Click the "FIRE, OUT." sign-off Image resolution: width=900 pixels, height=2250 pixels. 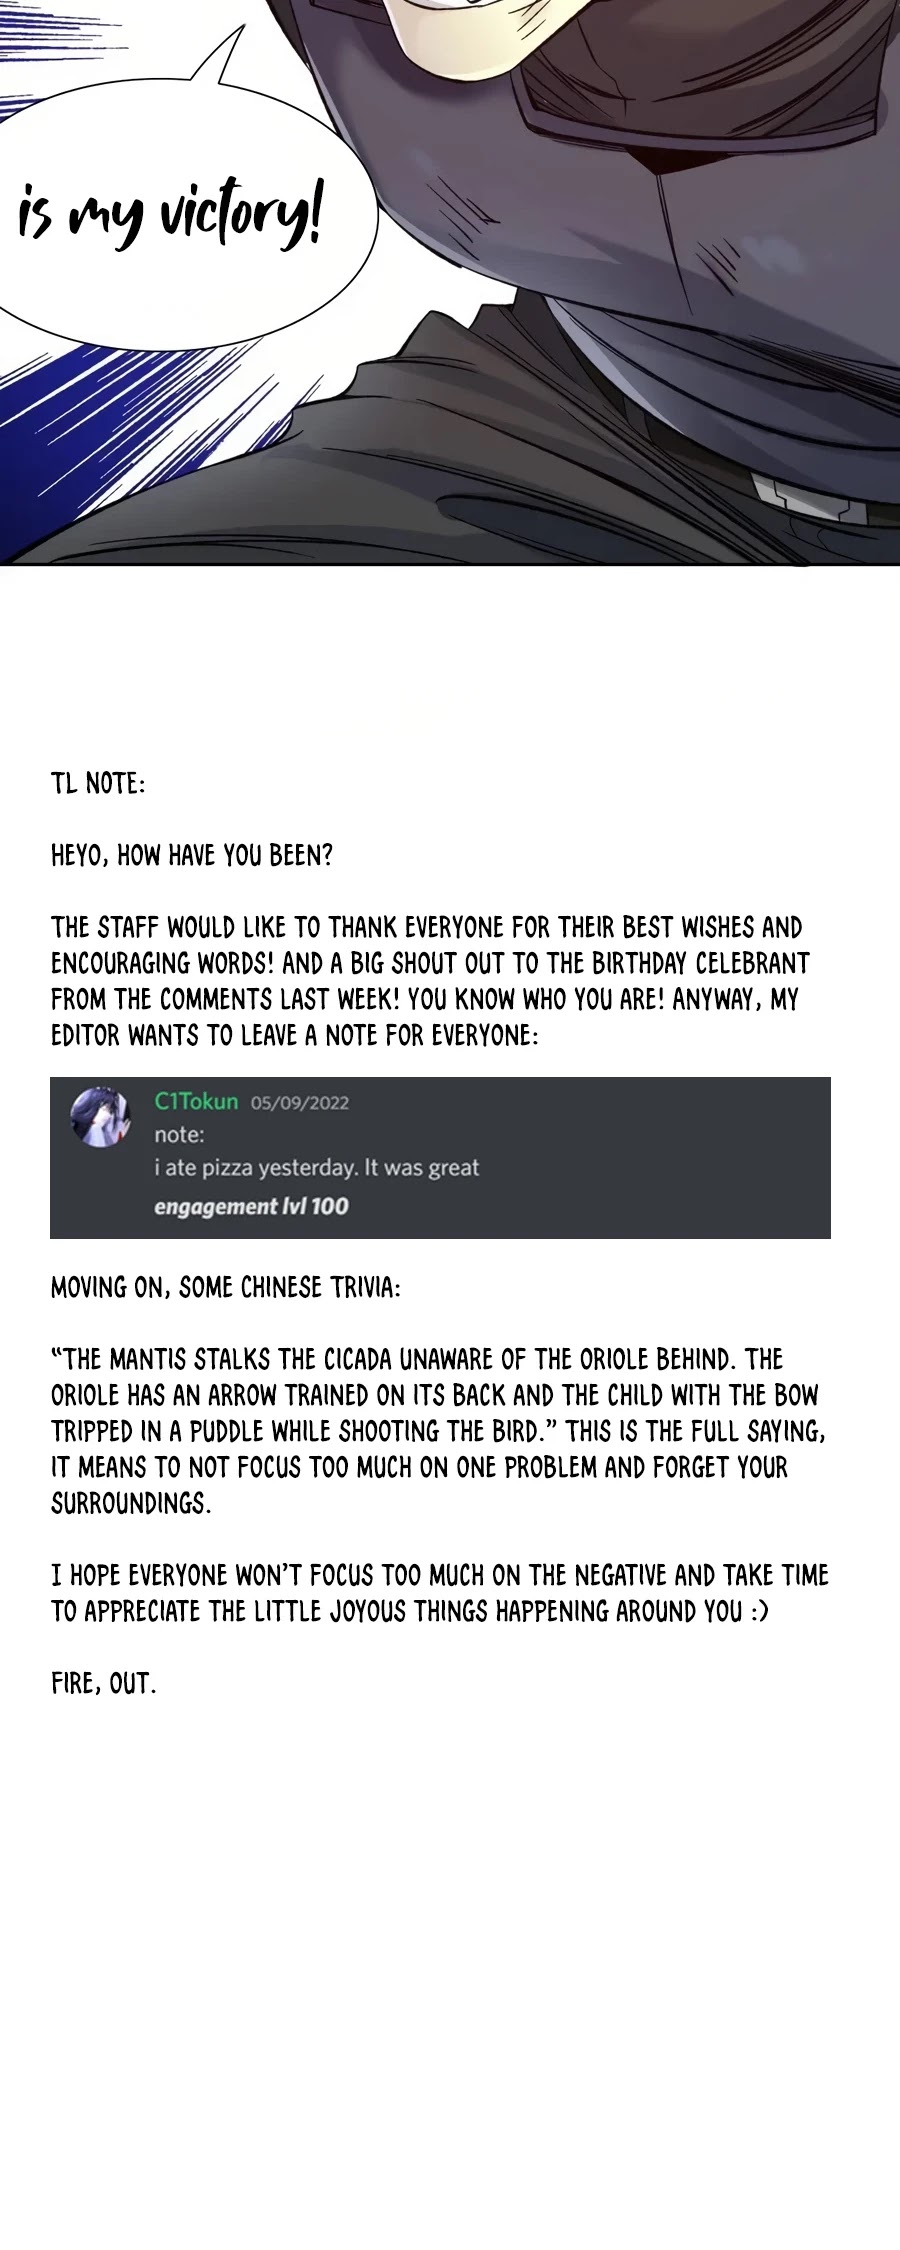103,1684
